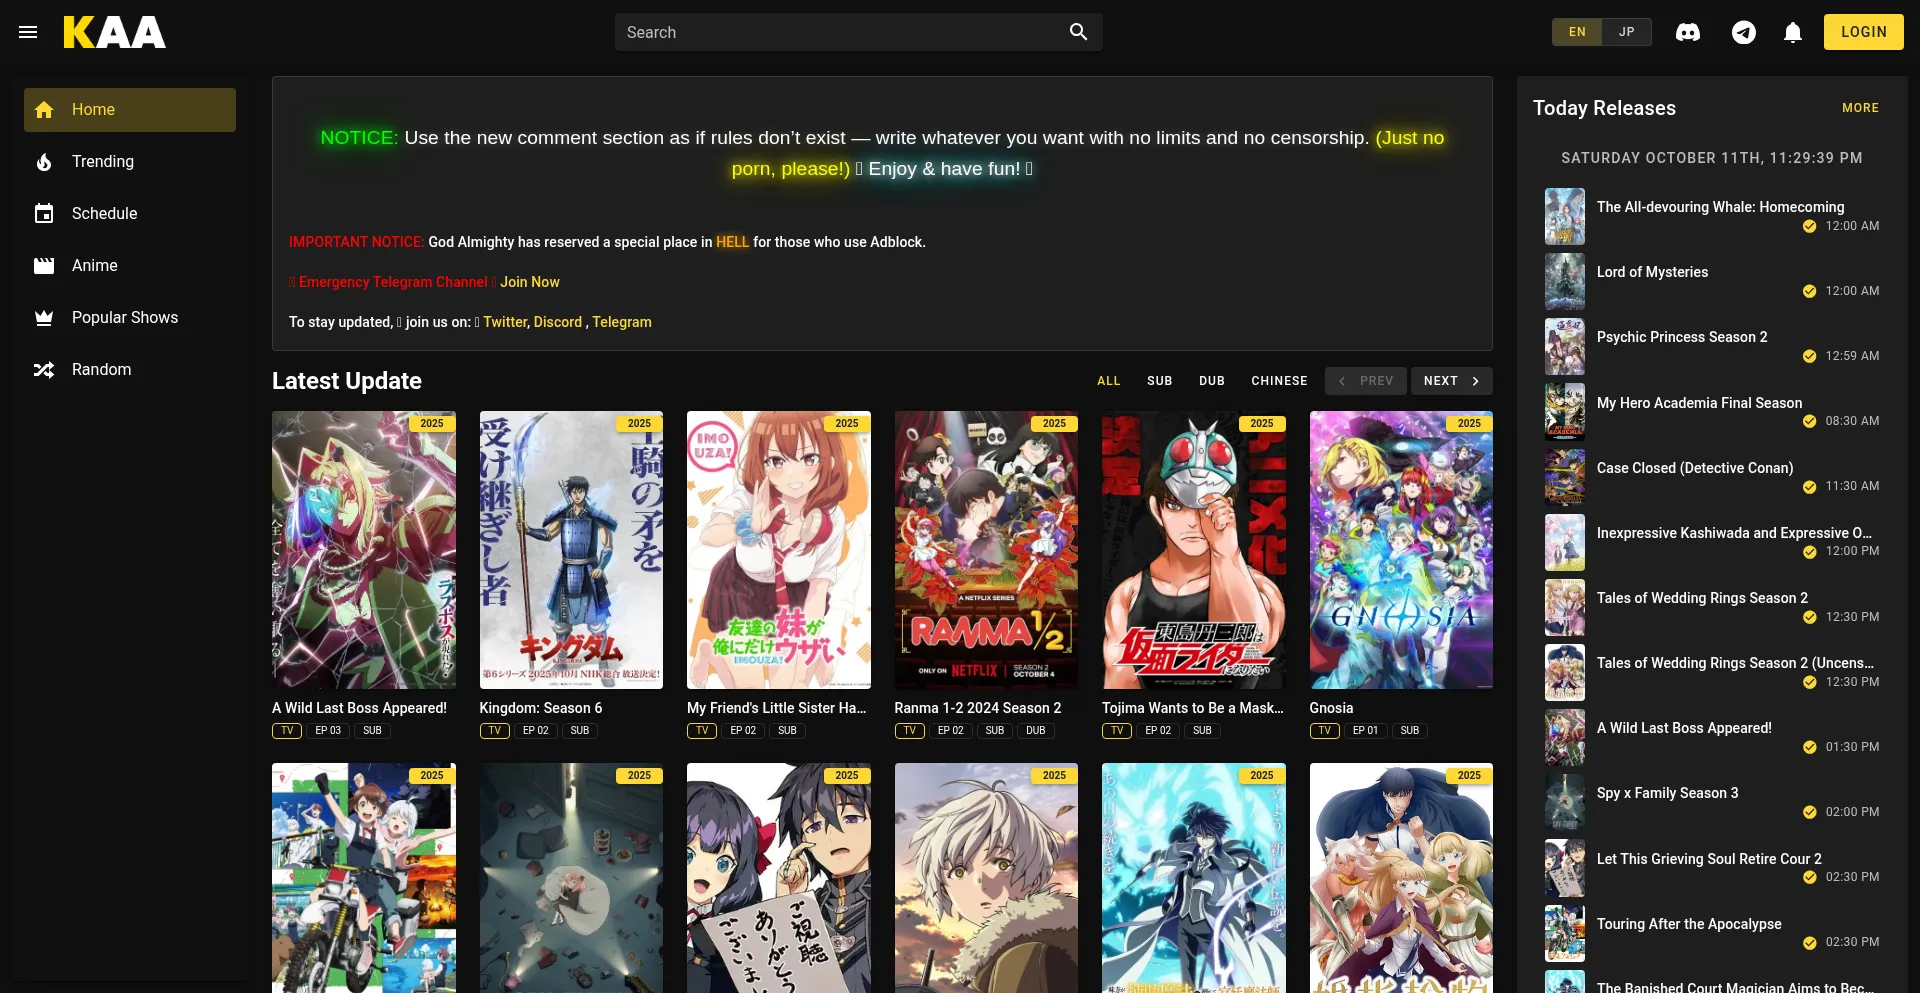The width and height of the screenshot is (1920, 993).
Task: Open Schedule from the sidebar
Action: pyautogui.click(x=104, y=214)
